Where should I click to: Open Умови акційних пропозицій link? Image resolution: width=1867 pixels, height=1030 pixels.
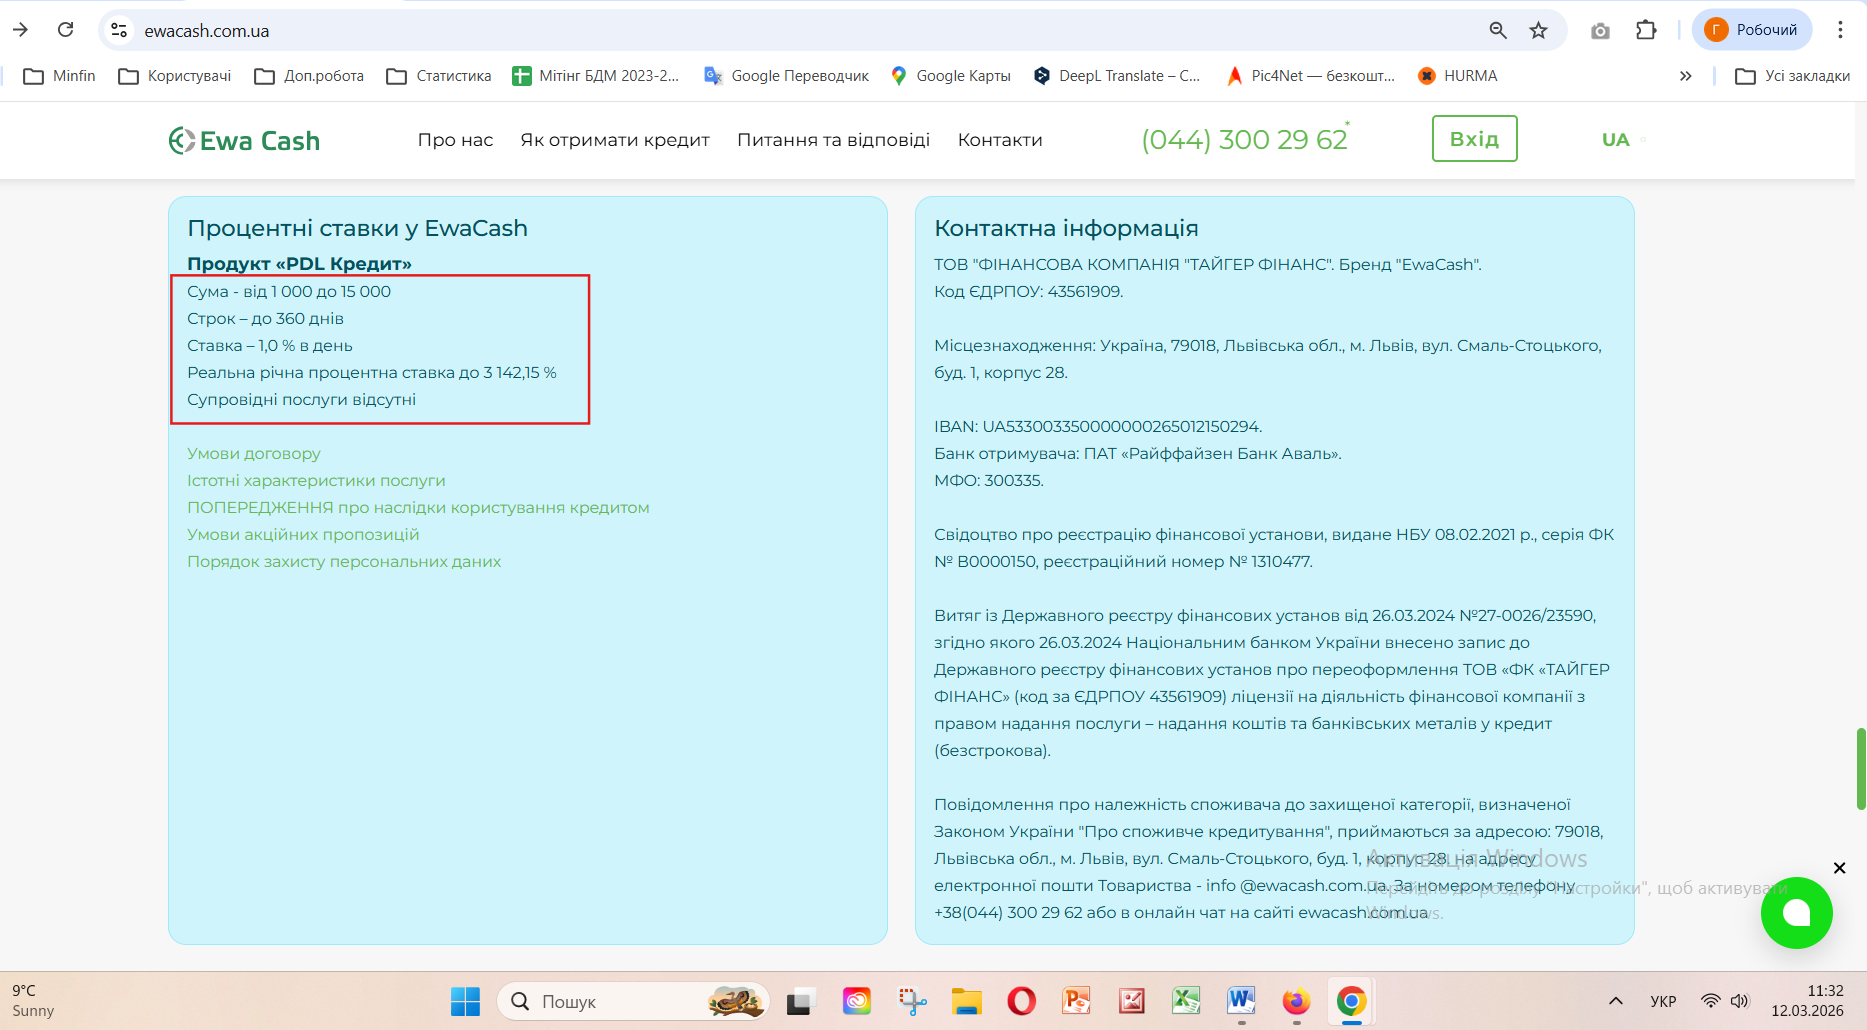tap(303, 535)
